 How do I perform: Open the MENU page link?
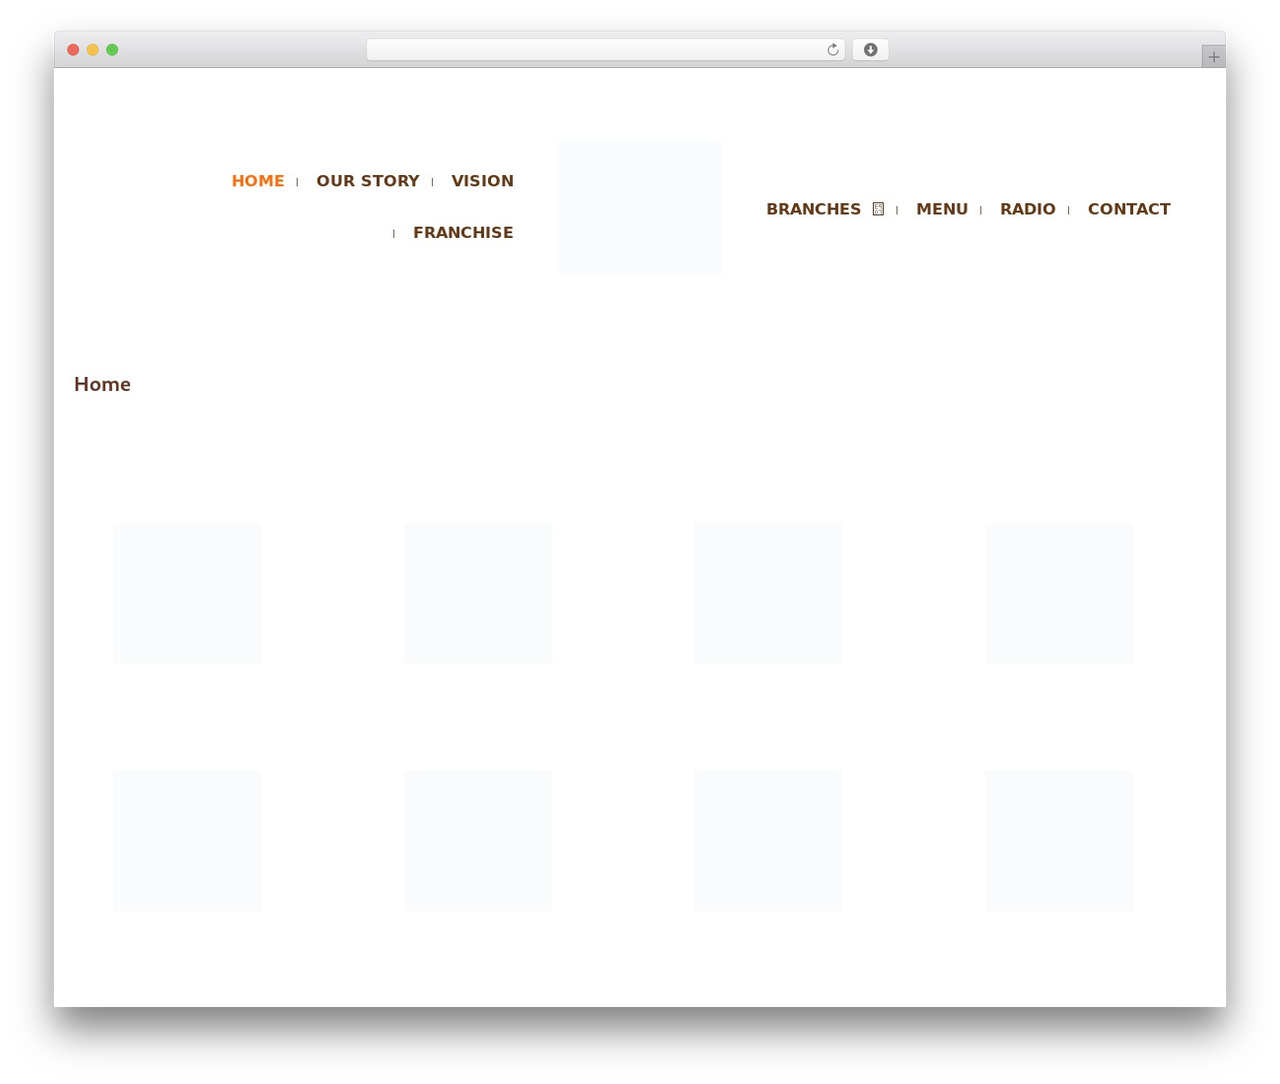click(942, 209)
